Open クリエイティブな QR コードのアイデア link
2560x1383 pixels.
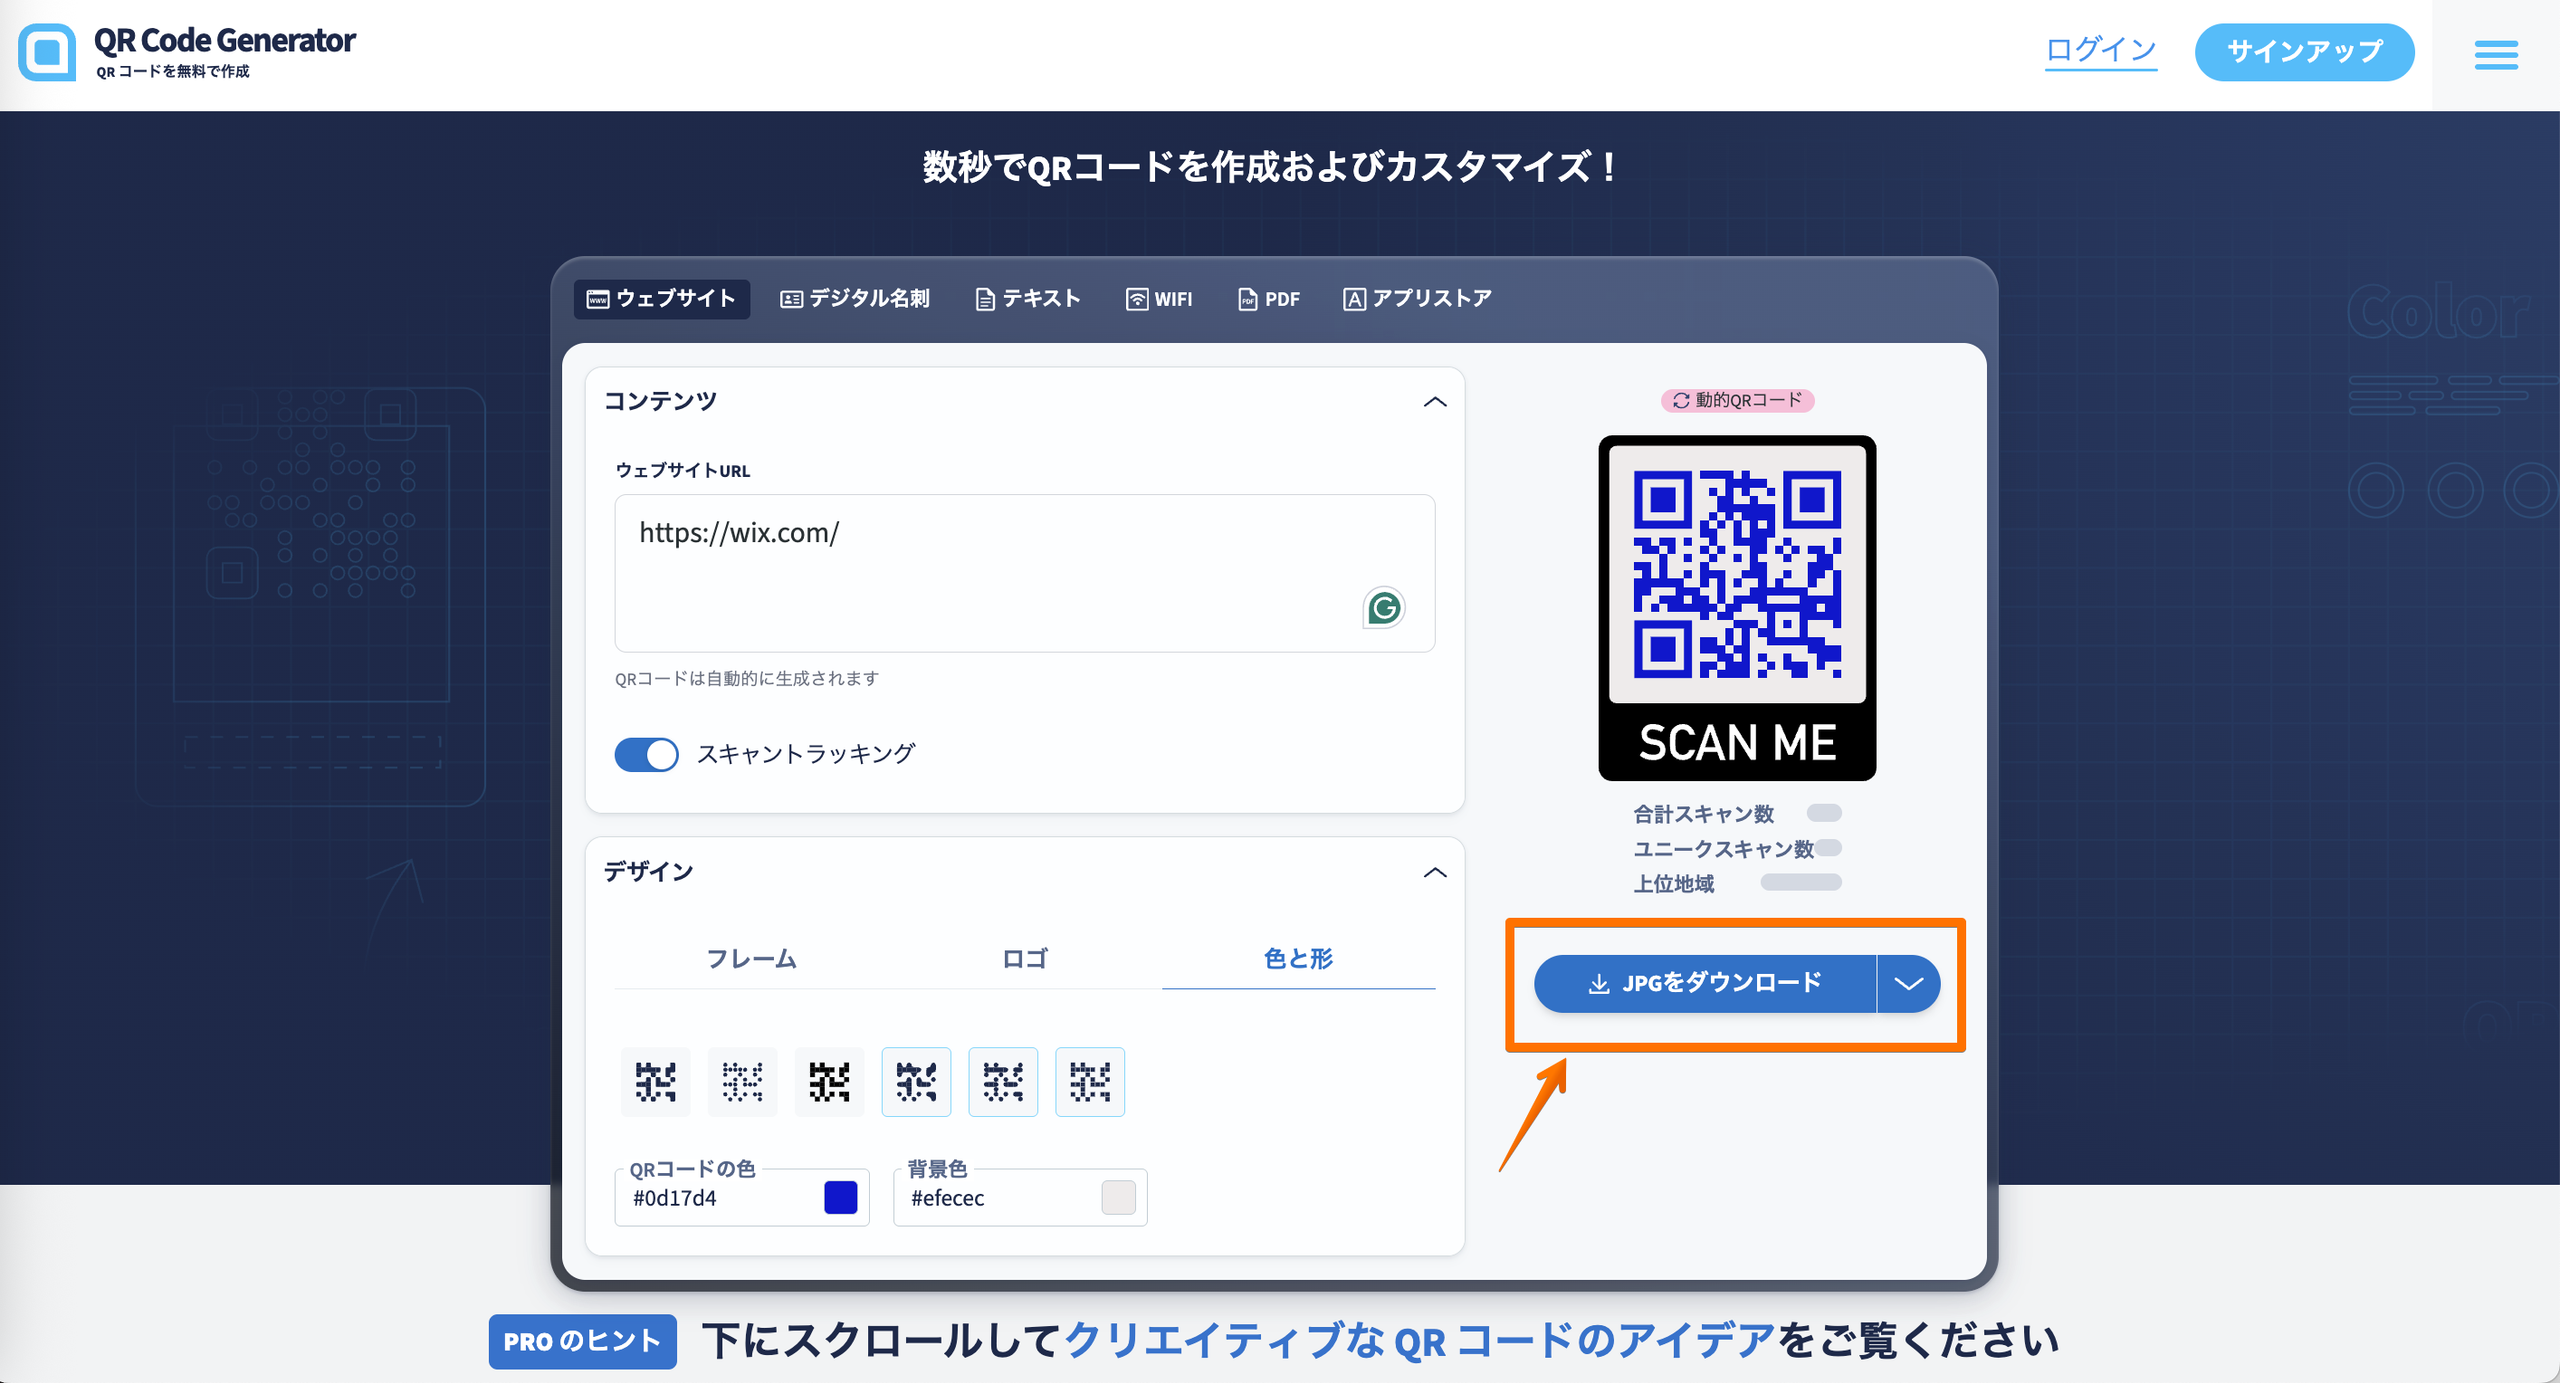click(x=1420, y=1341)
